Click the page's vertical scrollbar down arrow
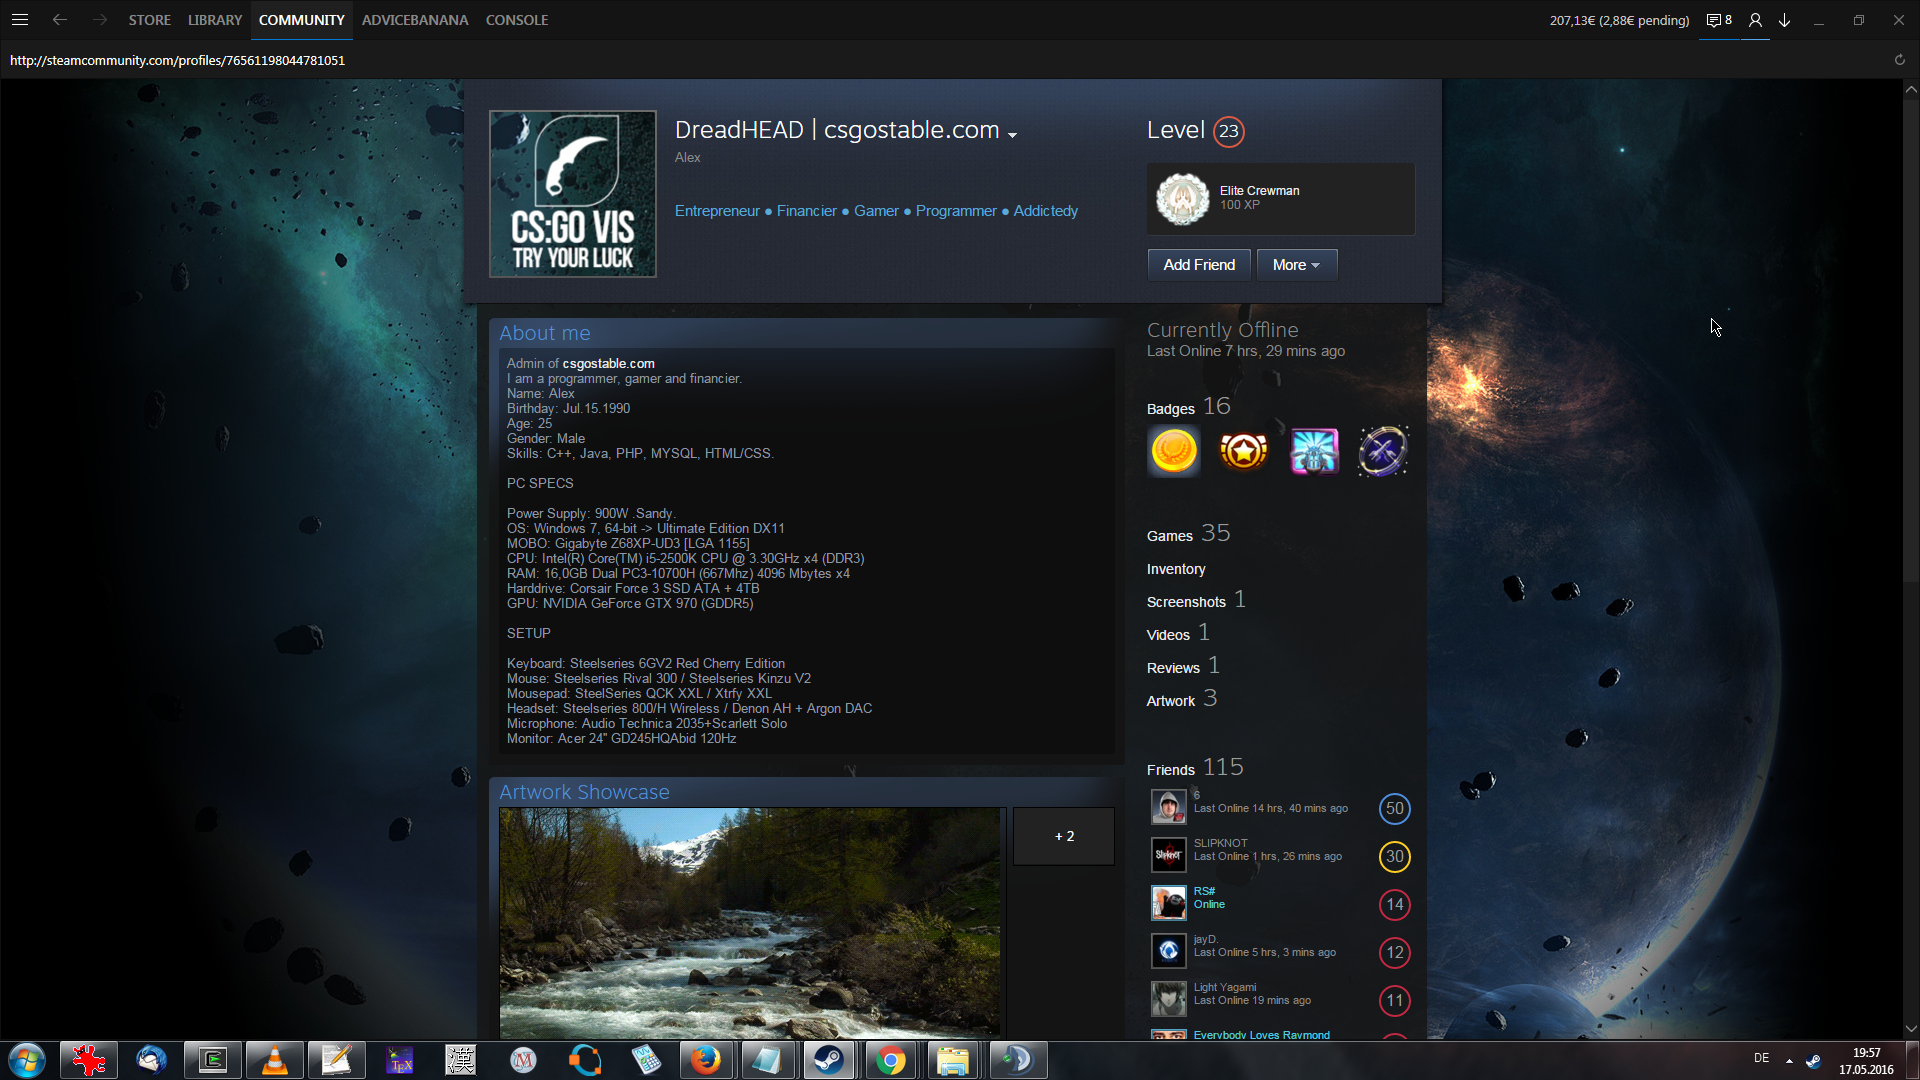The height and width of the screenshot is (1080, 1920). [x=1910, y=1028]
